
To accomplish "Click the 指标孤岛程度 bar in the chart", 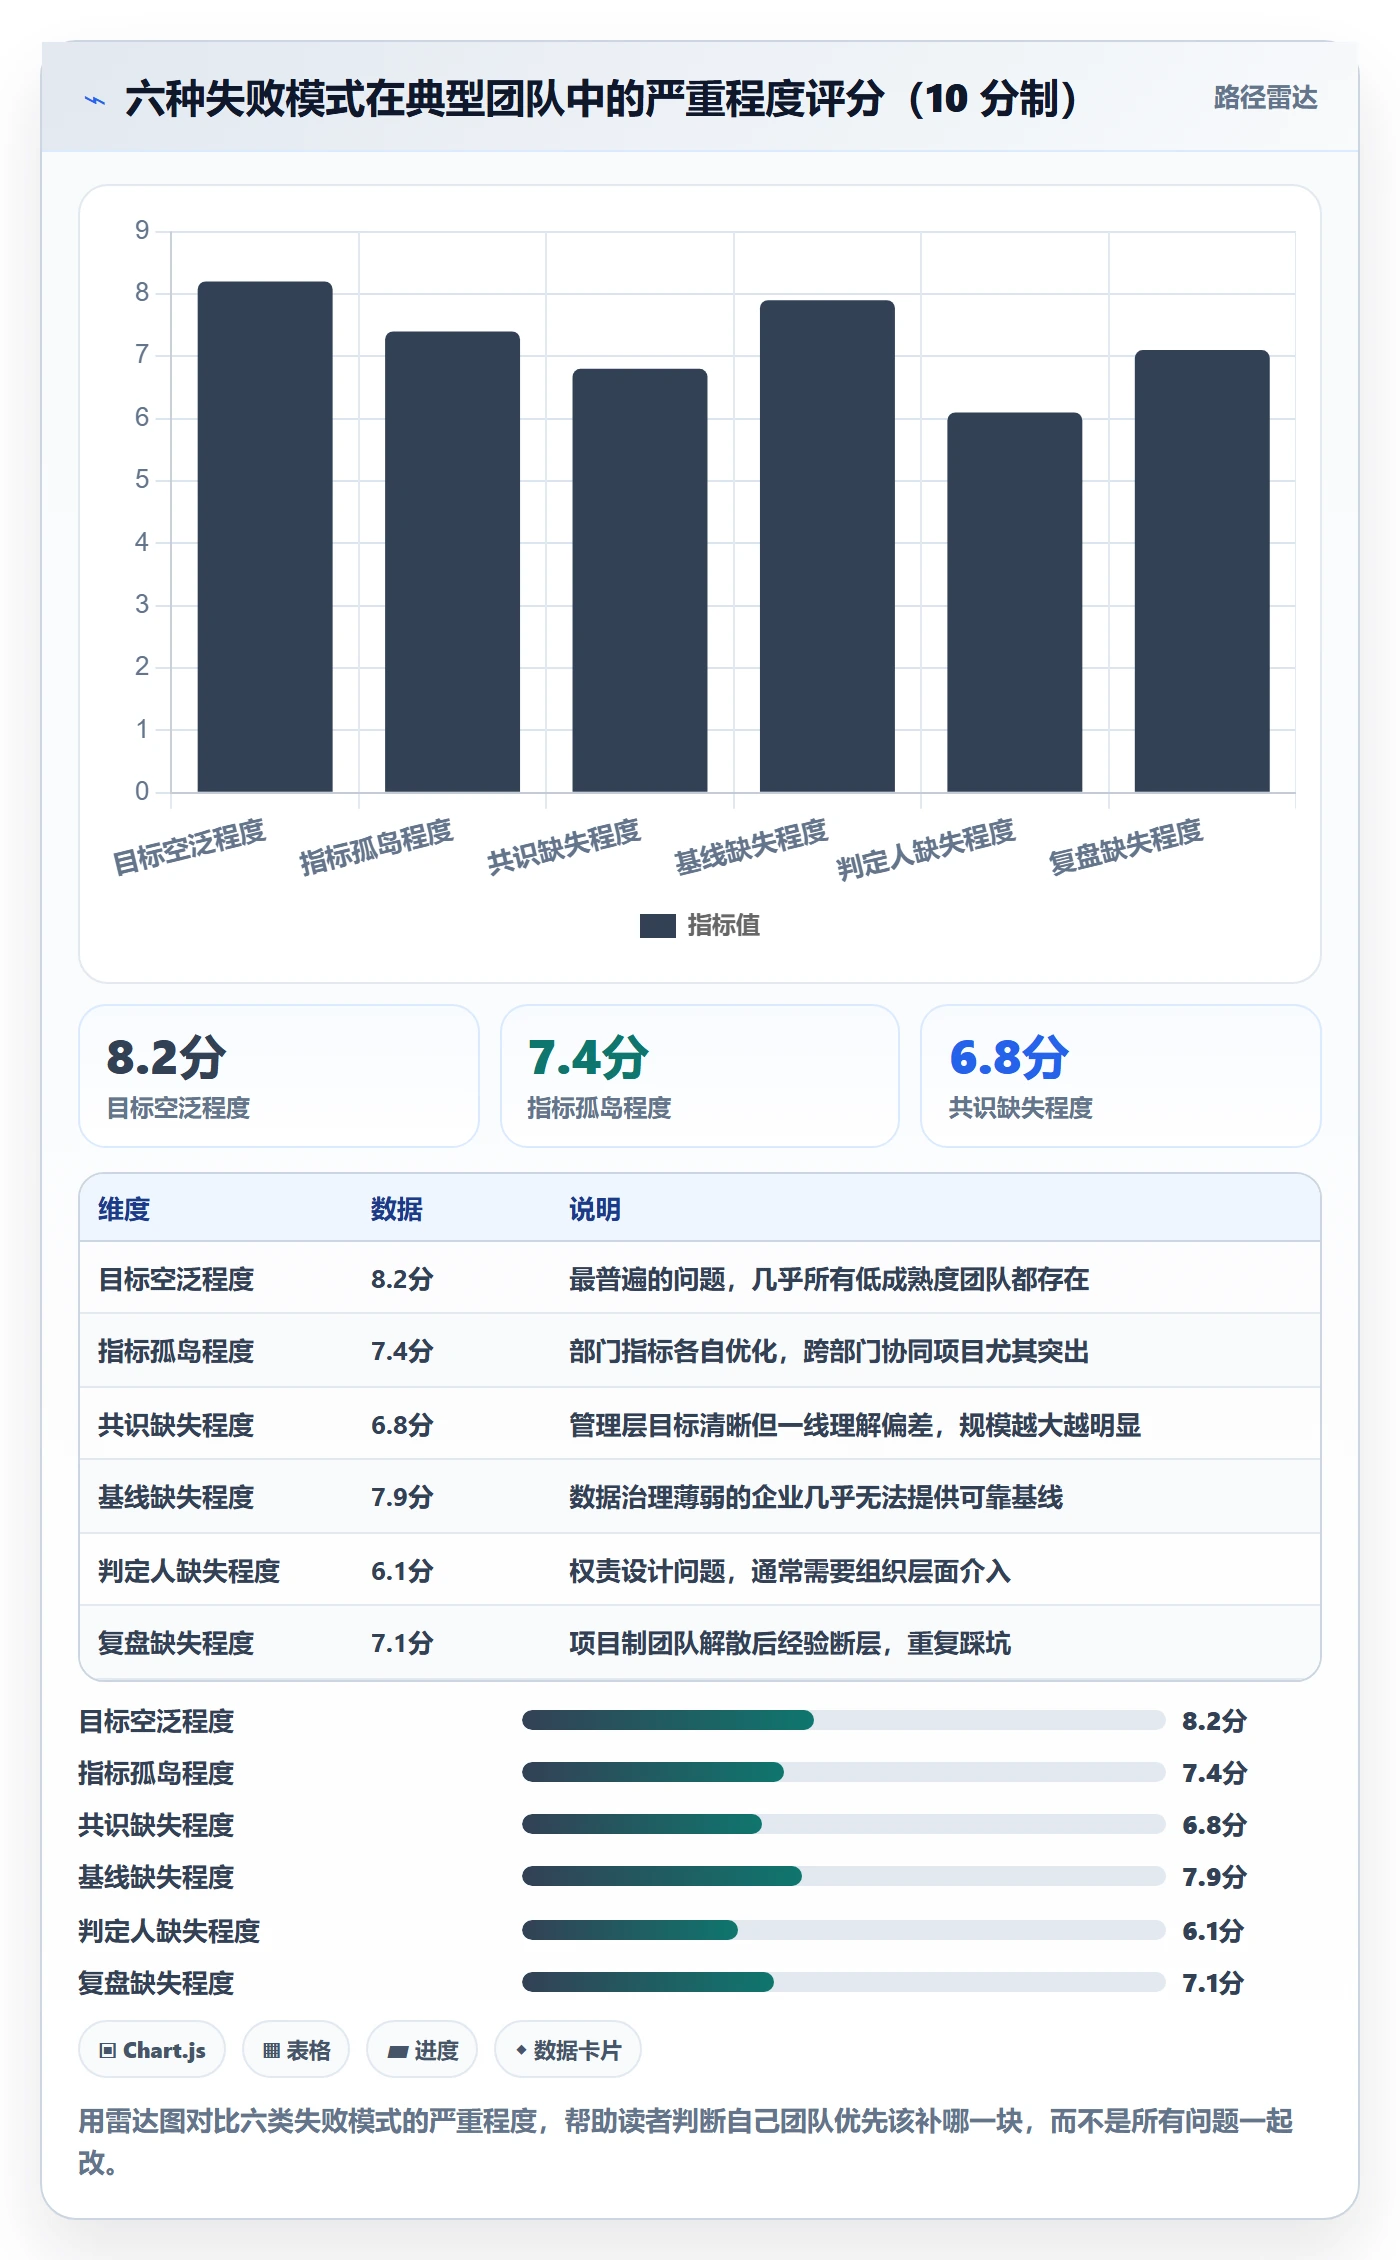I will [452, 562].
